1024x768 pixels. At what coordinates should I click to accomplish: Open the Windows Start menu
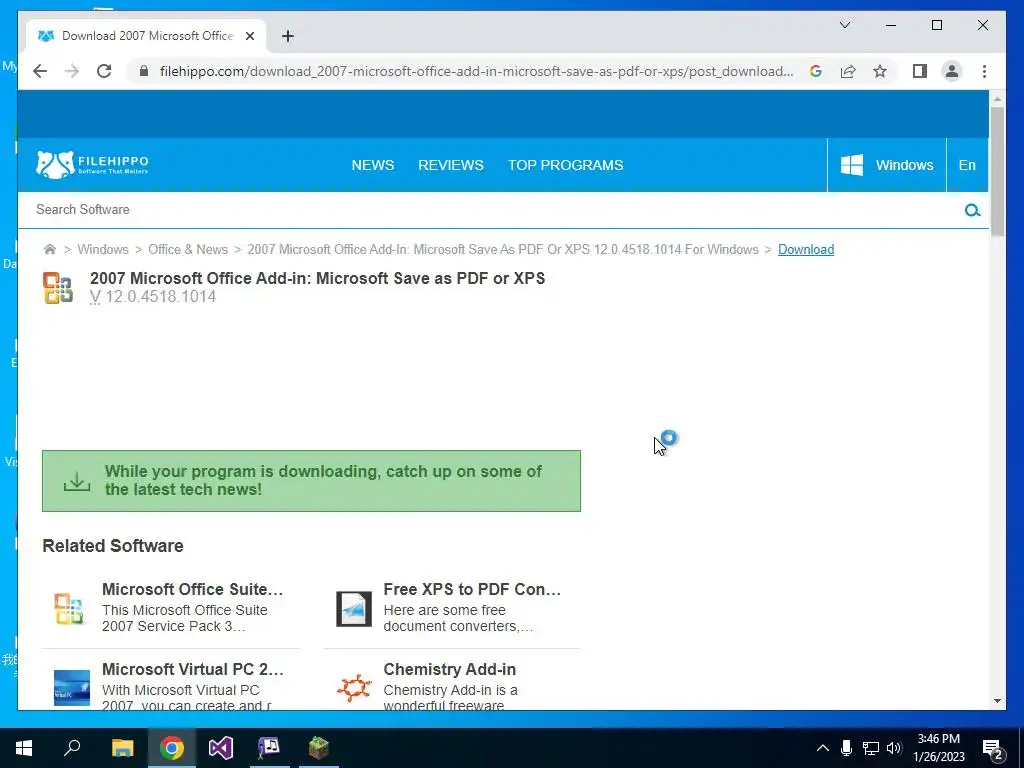pyautogui.click(x=24, y=748)
